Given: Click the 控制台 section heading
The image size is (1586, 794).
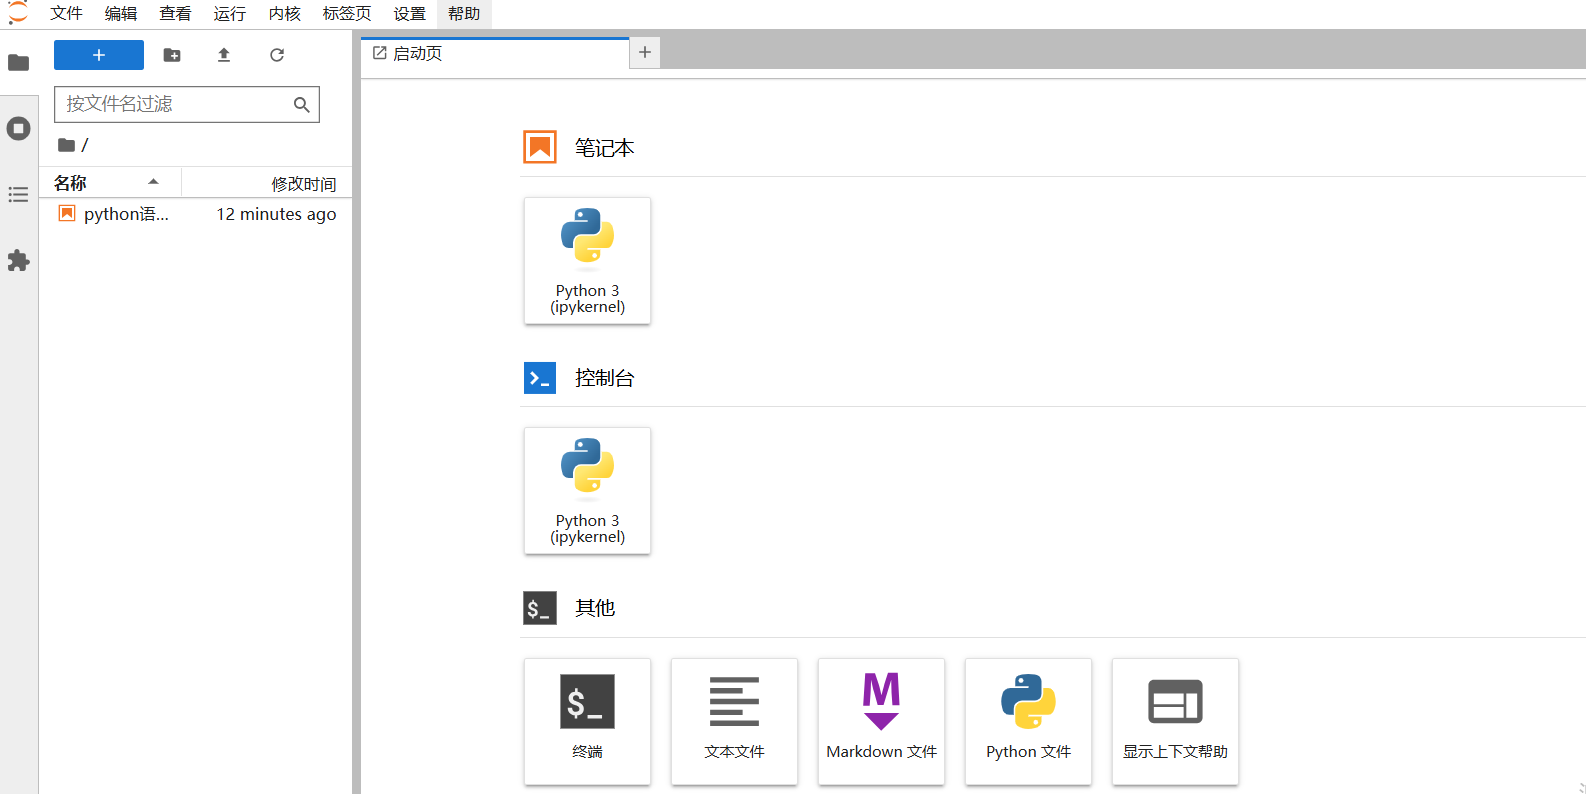Looking at the screenshot, I should click(604, 378).
